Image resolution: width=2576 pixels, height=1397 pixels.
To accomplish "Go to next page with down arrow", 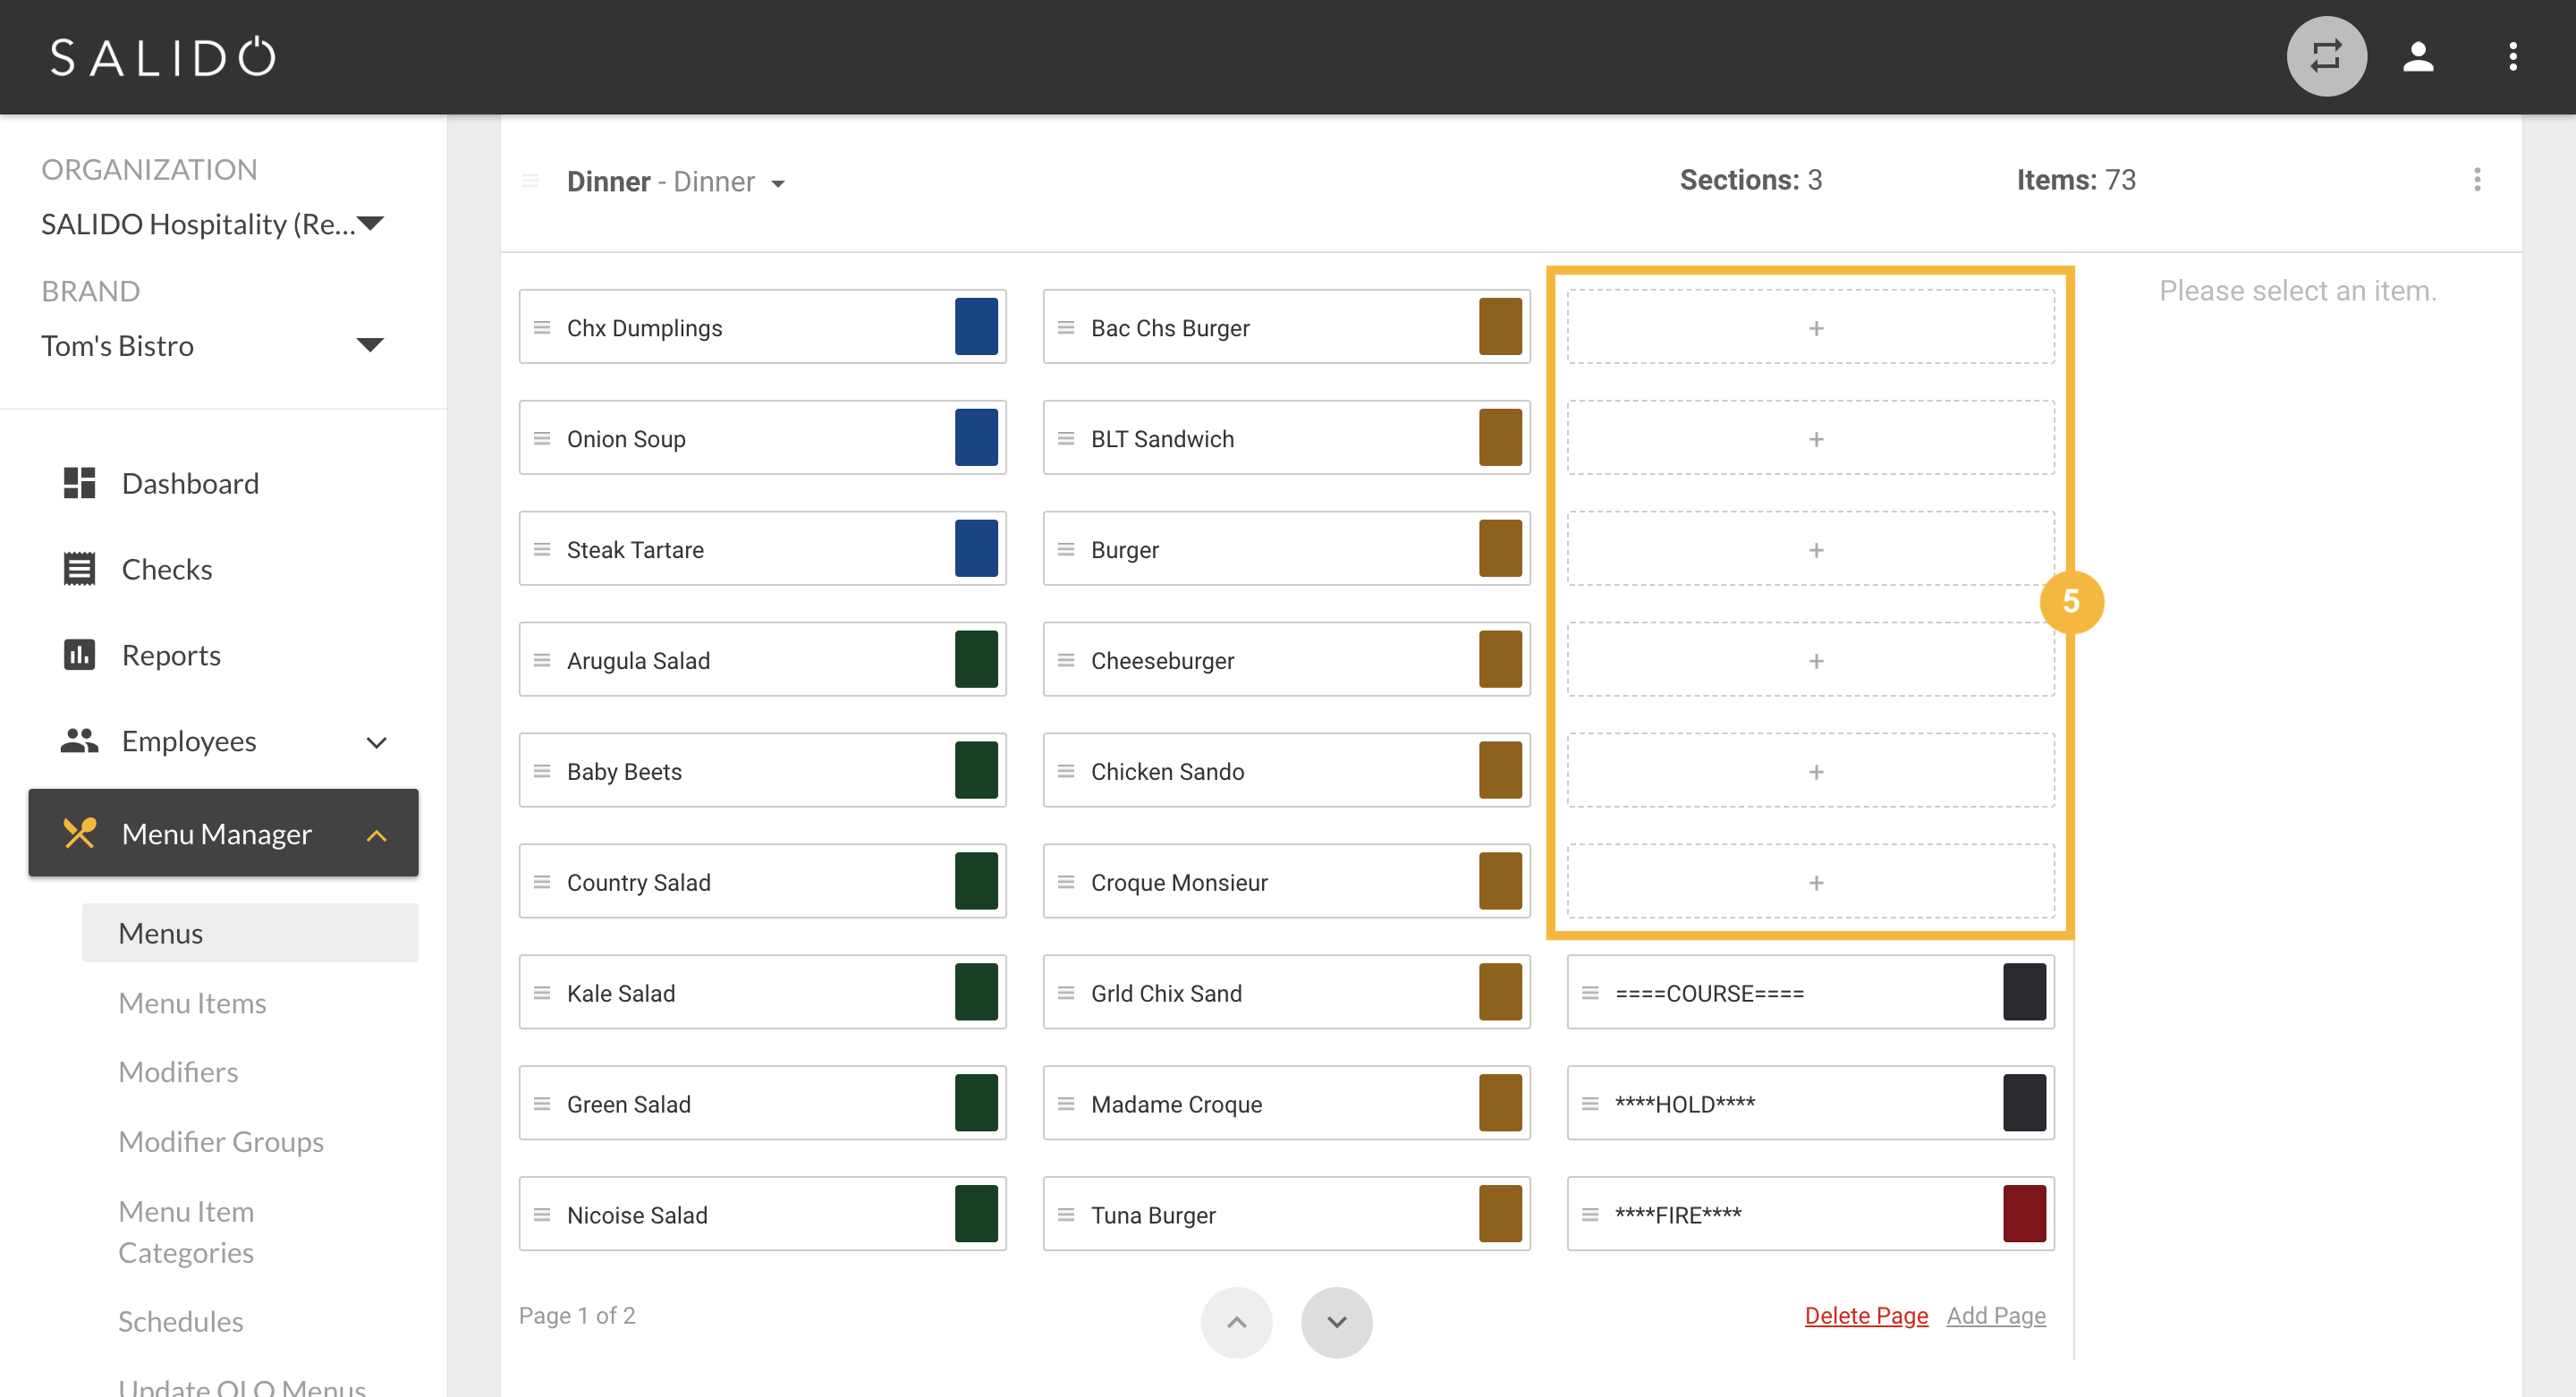I will (1336, 1322).
